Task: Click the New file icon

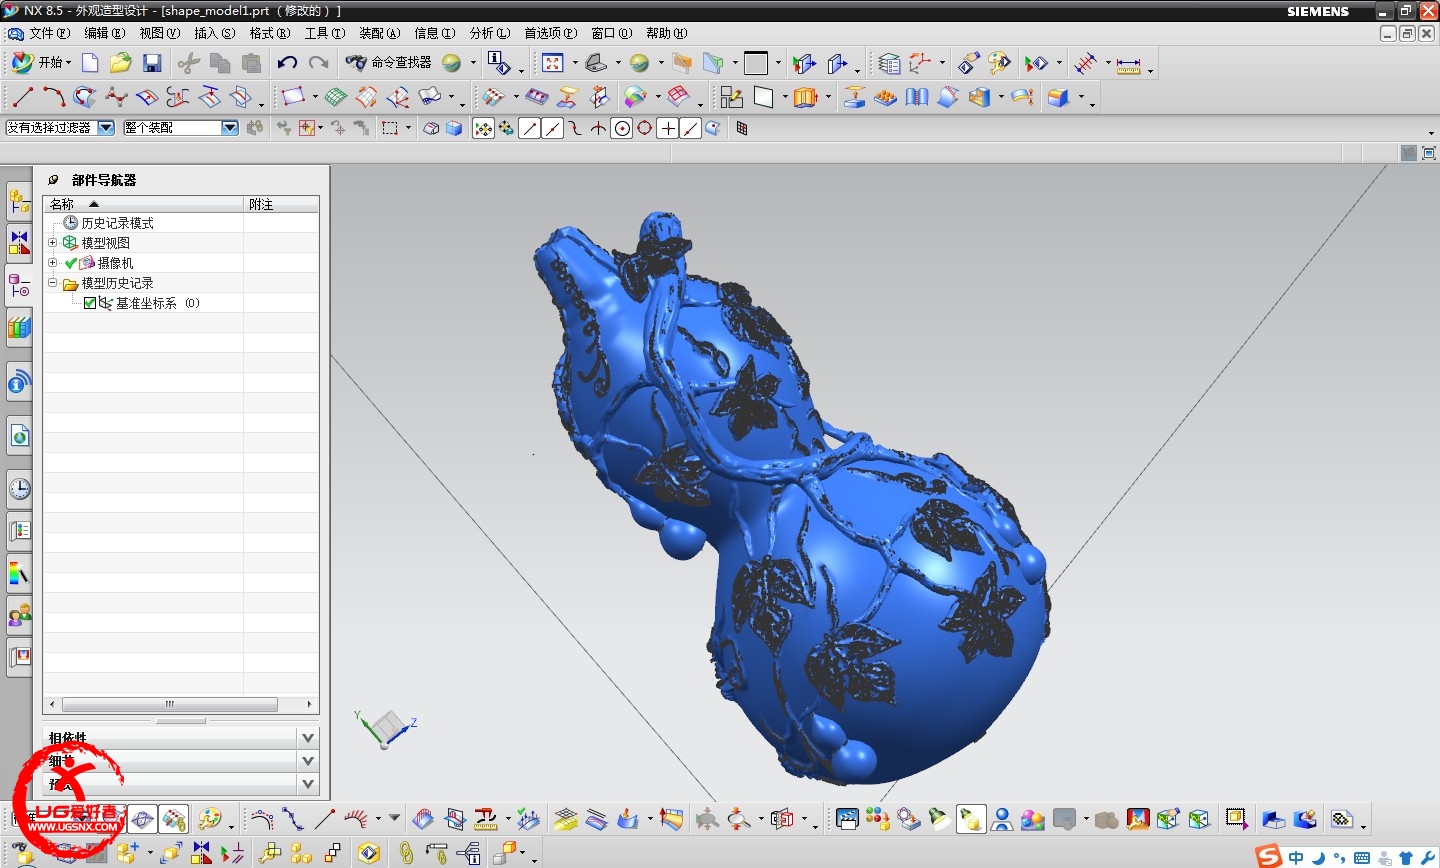Action: click(90, 63)
